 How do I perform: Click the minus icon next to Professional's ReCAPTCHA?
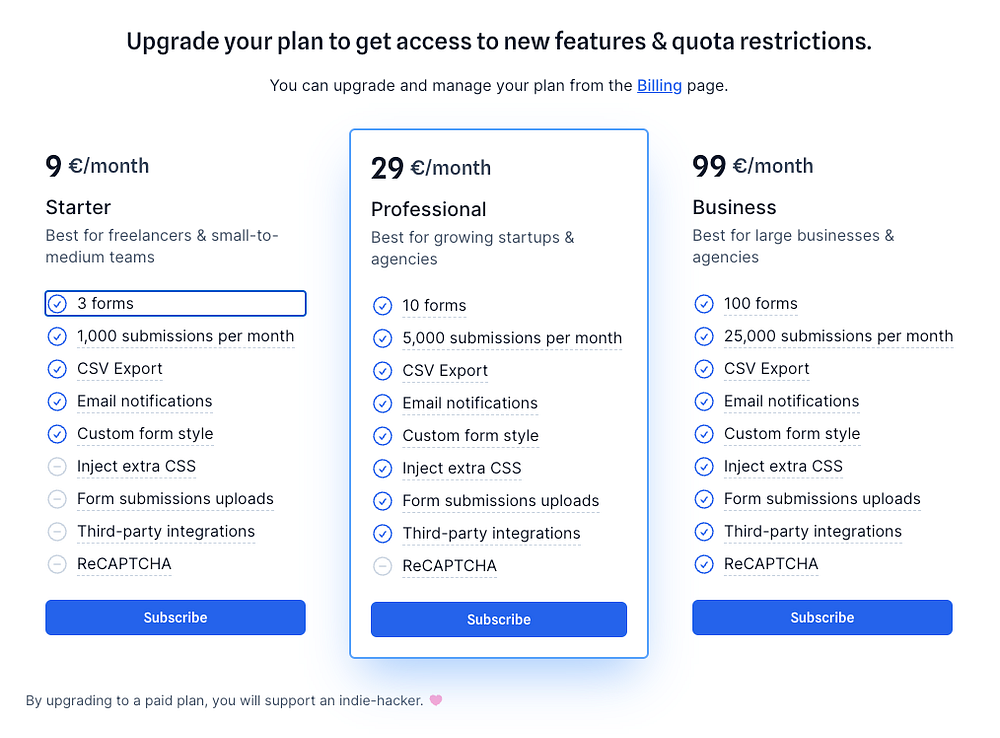click(x=382, y=566)
